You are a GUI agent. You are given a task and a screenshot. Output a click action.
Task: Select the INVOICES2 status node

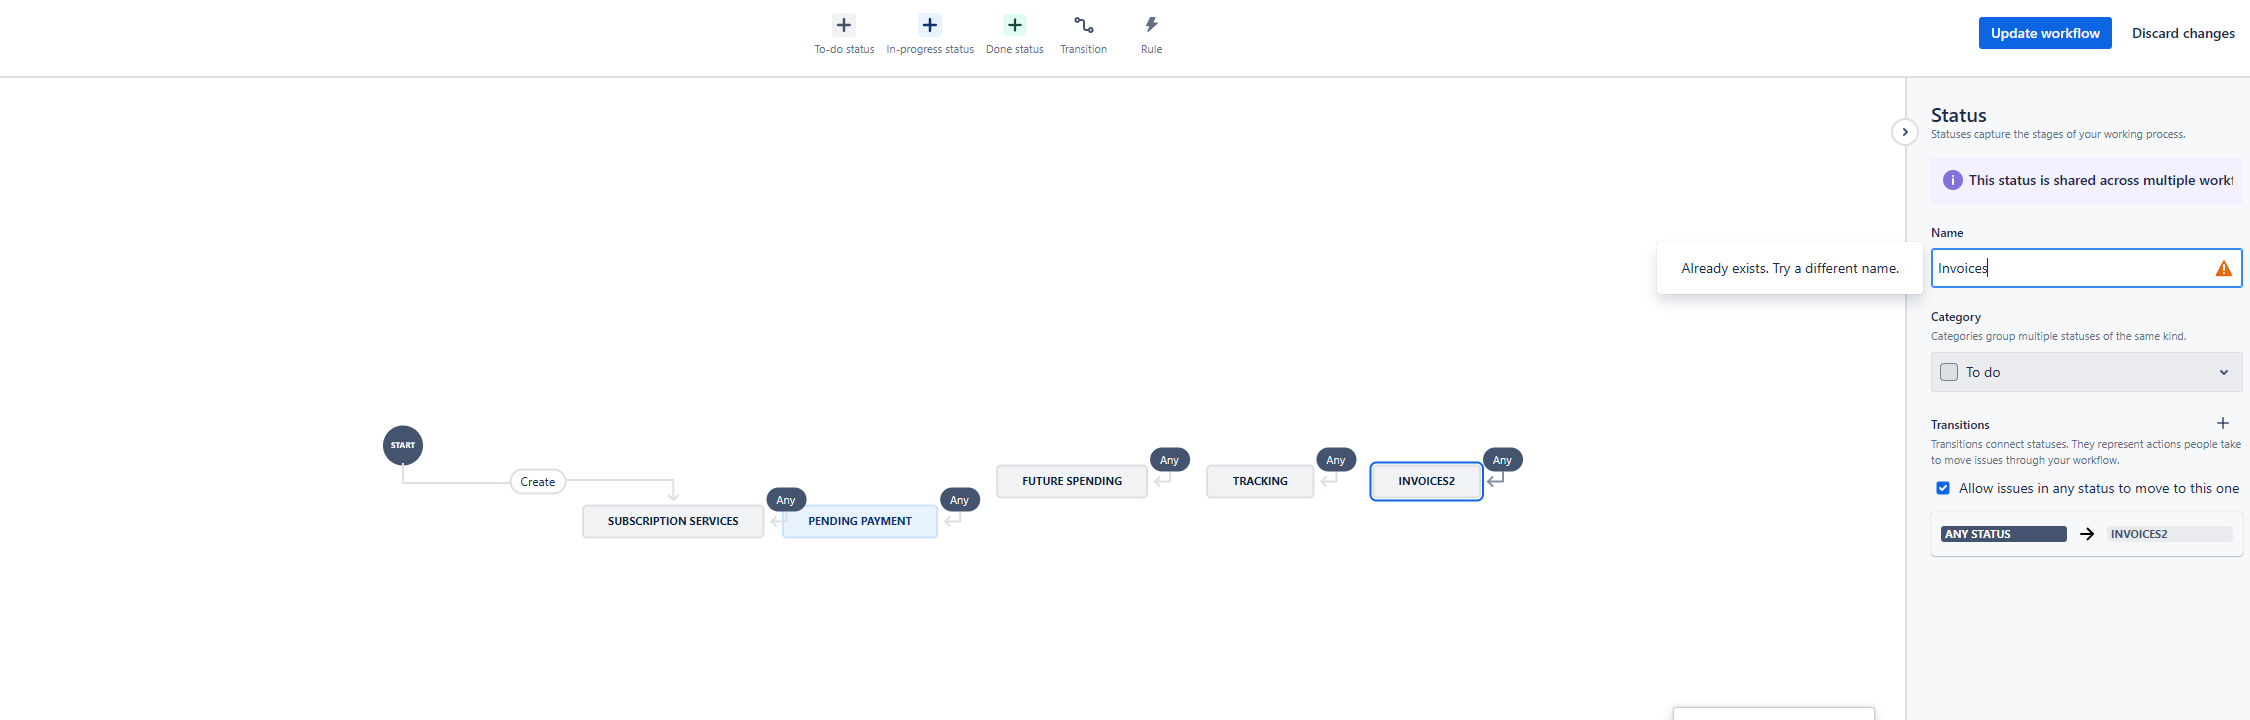point(1427,481)
